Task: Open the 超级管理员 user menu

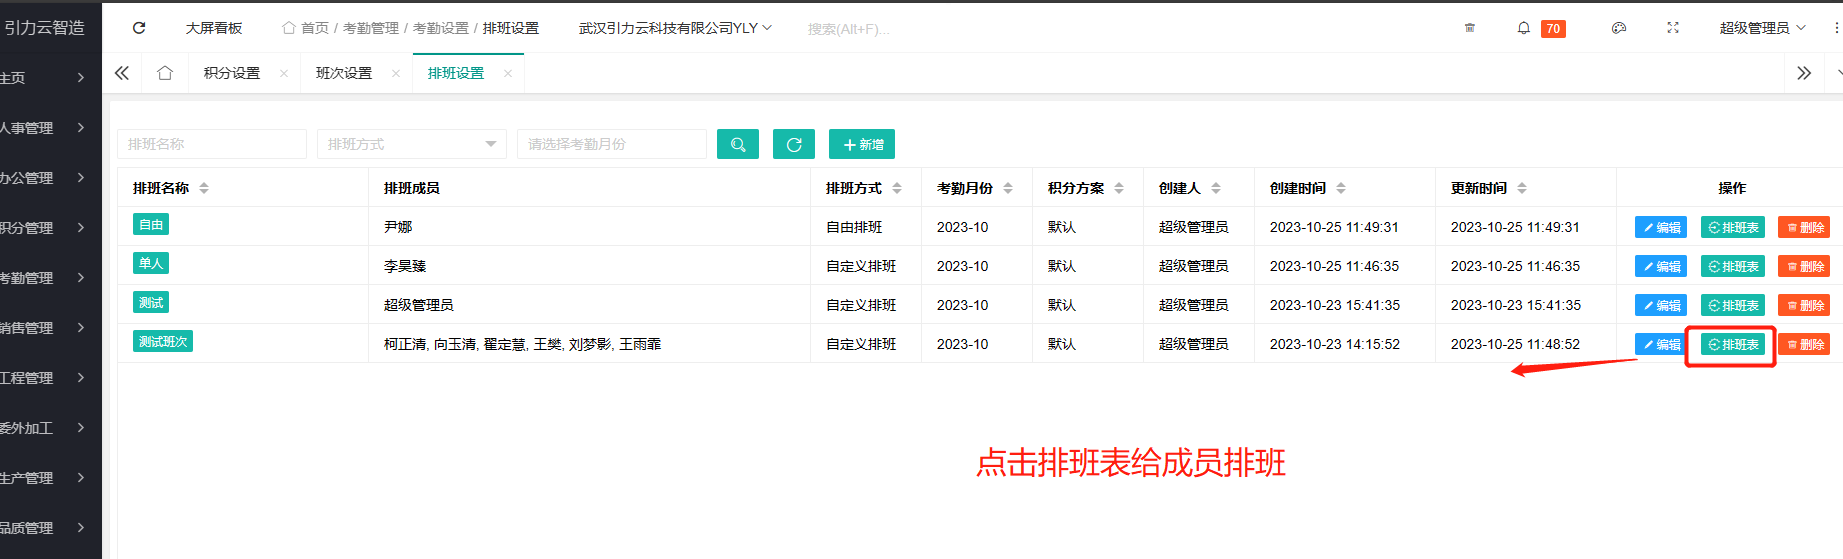Action: [1762, 28]
